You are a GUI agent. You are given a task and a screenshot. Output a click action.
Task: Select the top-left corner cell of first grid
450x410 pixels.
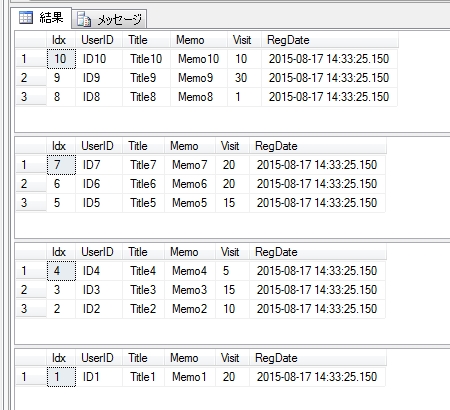pos(31,40)
